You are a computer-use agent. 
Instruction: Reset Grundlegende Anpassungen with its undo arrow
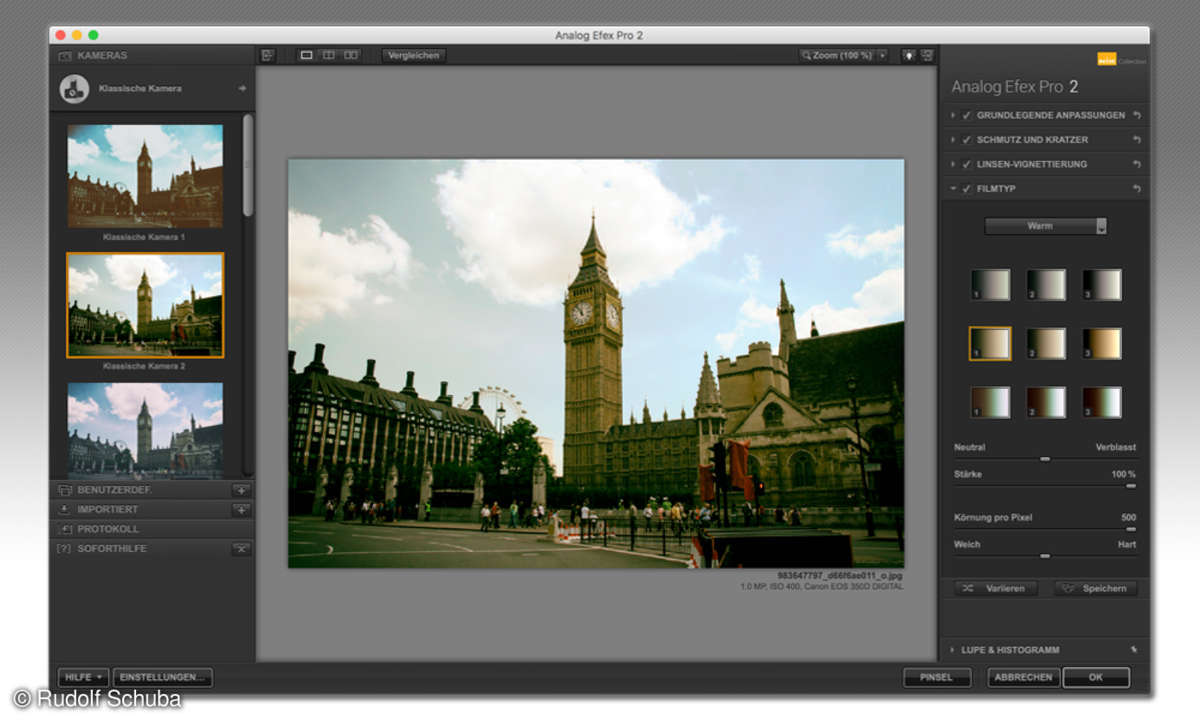1137,115
